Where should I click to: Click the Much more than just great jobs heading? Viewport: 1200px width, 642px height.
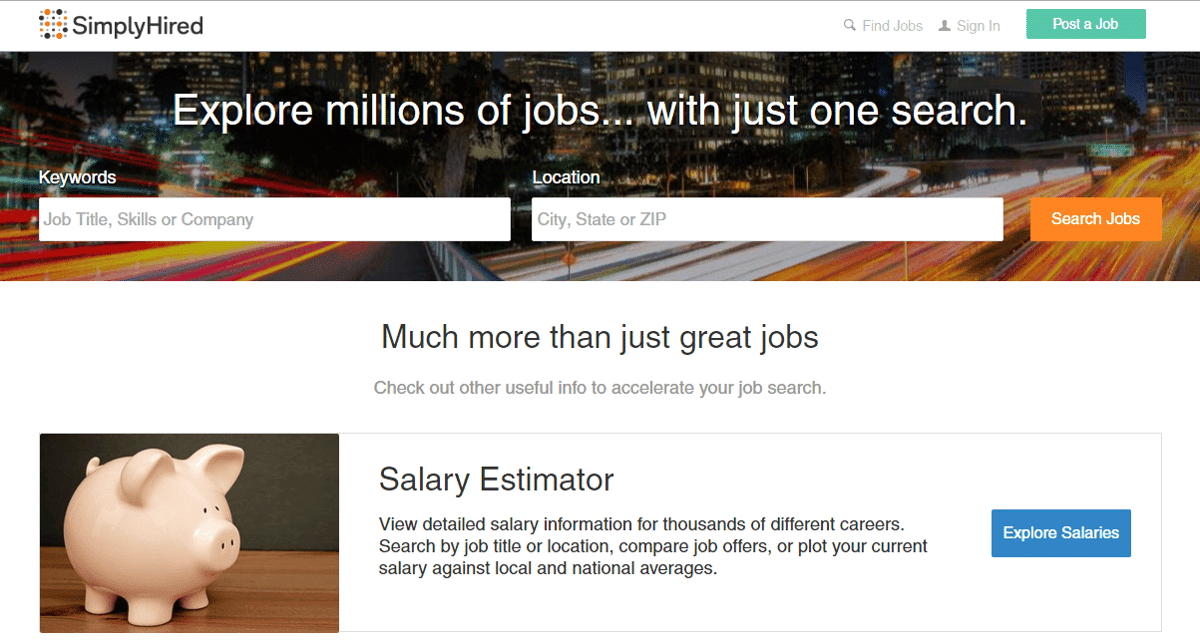click(x=599, y=337)
